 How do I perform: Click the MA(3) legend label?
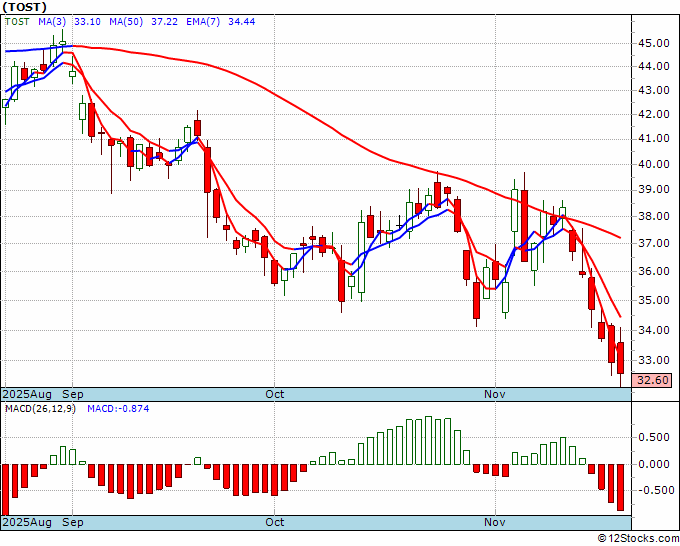(x=52, y=22)
